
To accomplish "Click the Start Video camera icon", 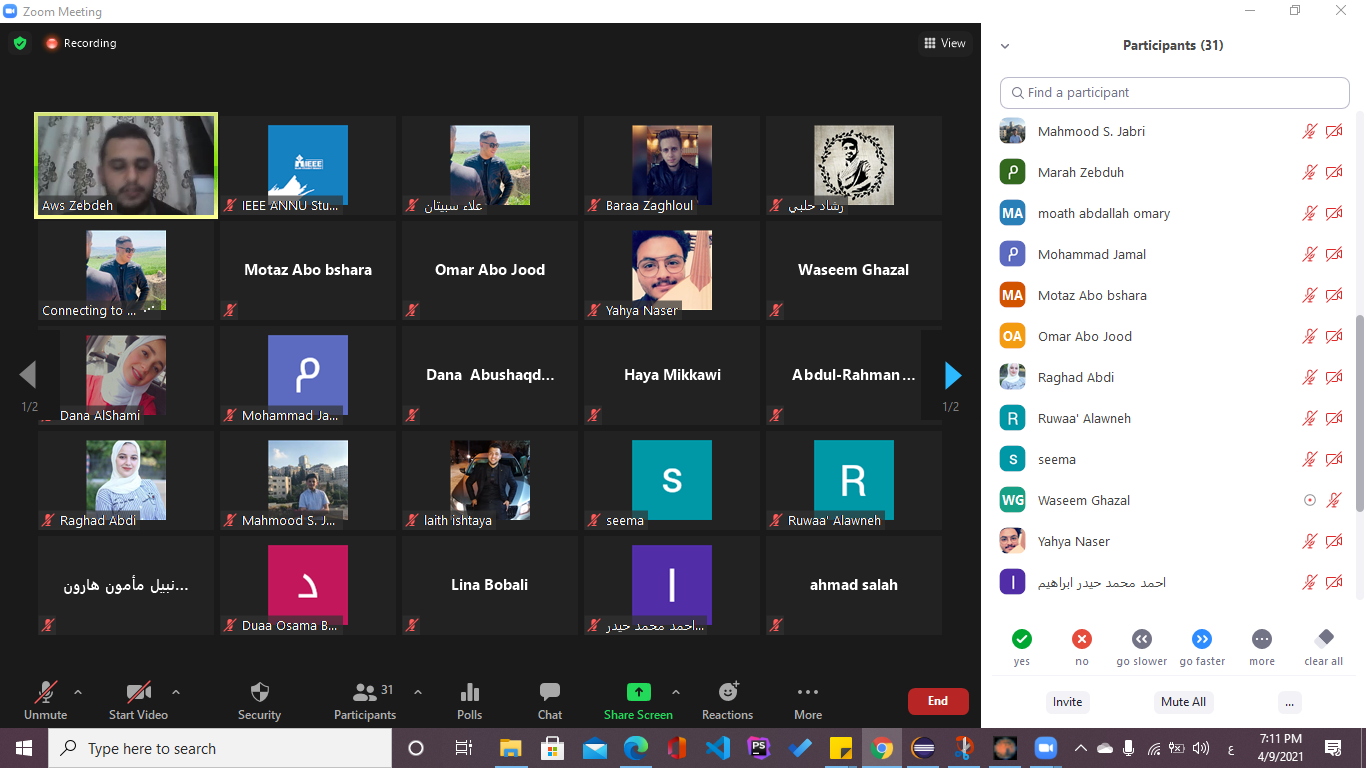I will coord(138,692).
